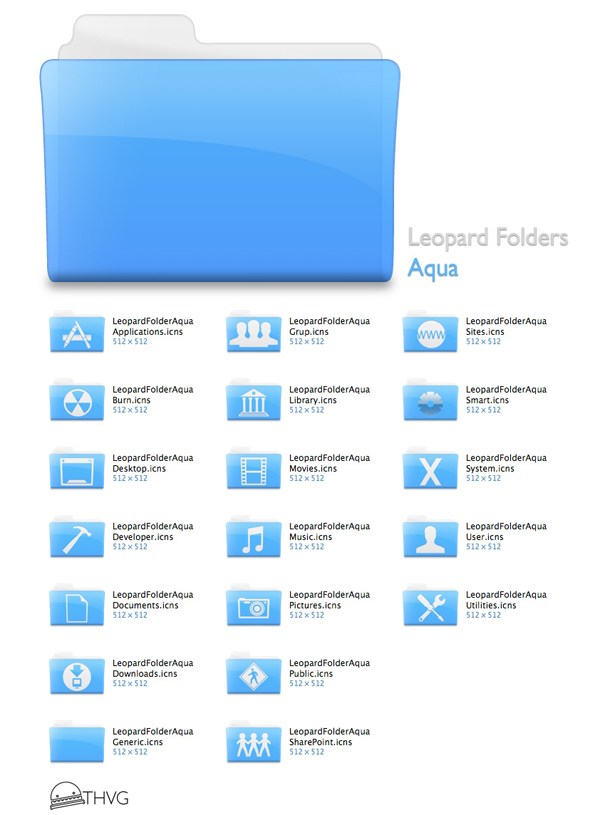
Task: Click the Music note folder icon
Action: (x=254, y=537)
